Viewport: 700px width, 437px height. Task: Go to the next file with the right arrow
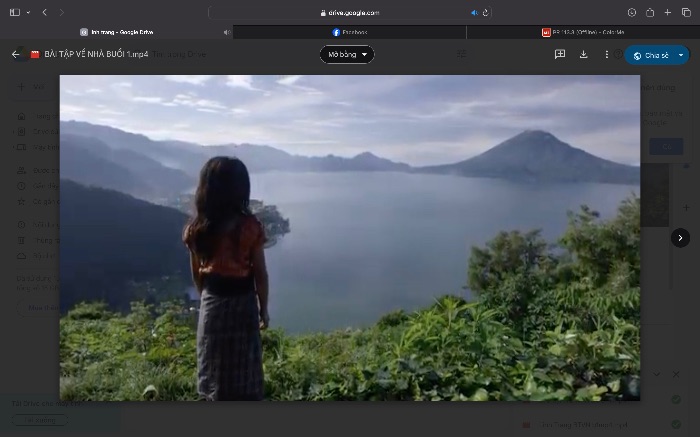coord(680,238)
